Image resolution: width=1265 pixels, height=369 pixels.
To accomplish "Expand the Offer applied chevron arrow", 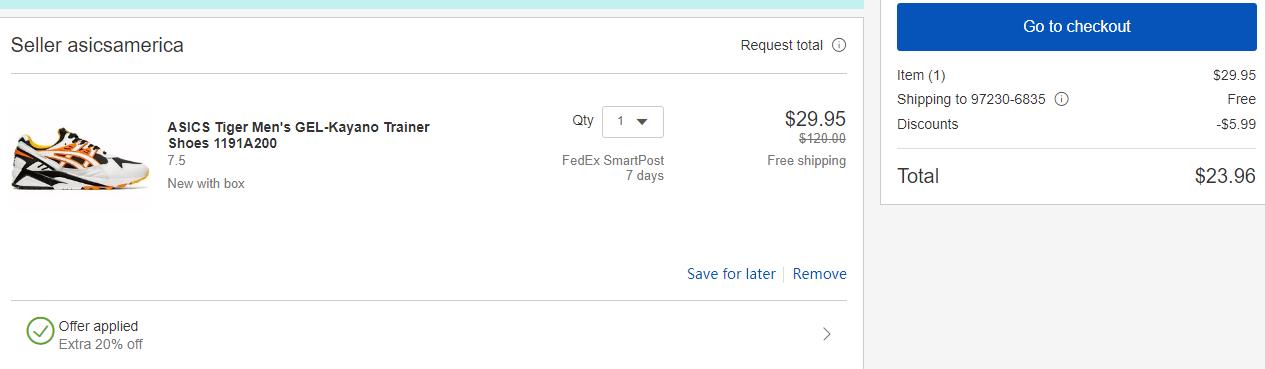I will 827,334.
